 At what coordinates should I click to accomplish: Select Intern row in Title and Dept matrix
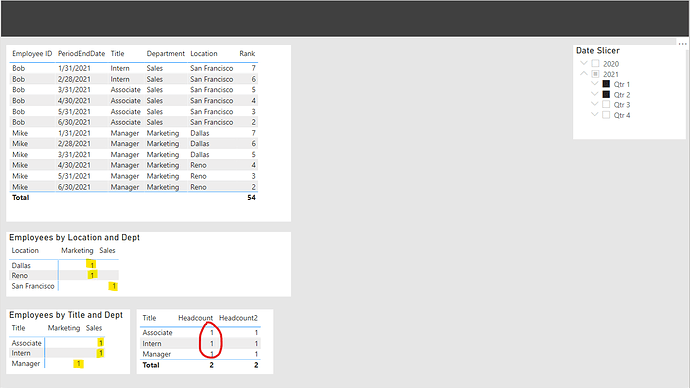57,353
